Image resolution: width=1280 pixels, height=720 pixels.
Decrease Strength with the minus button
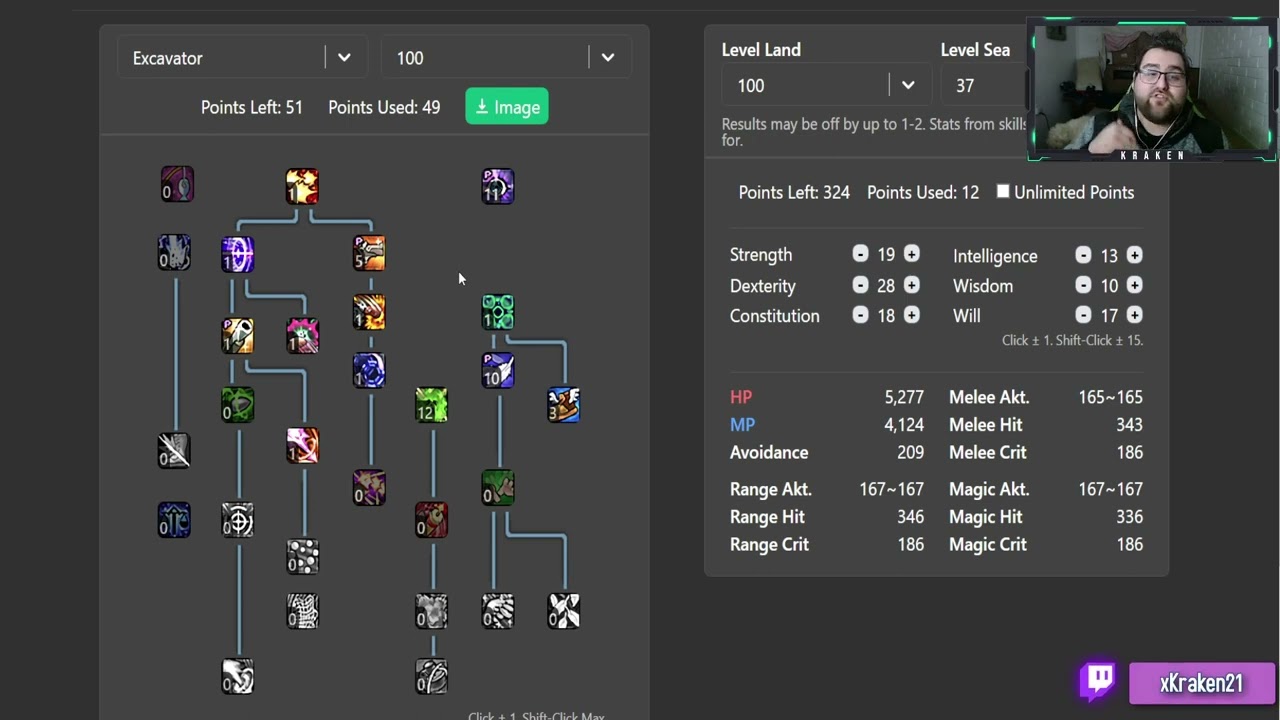[x=860, y=254]
